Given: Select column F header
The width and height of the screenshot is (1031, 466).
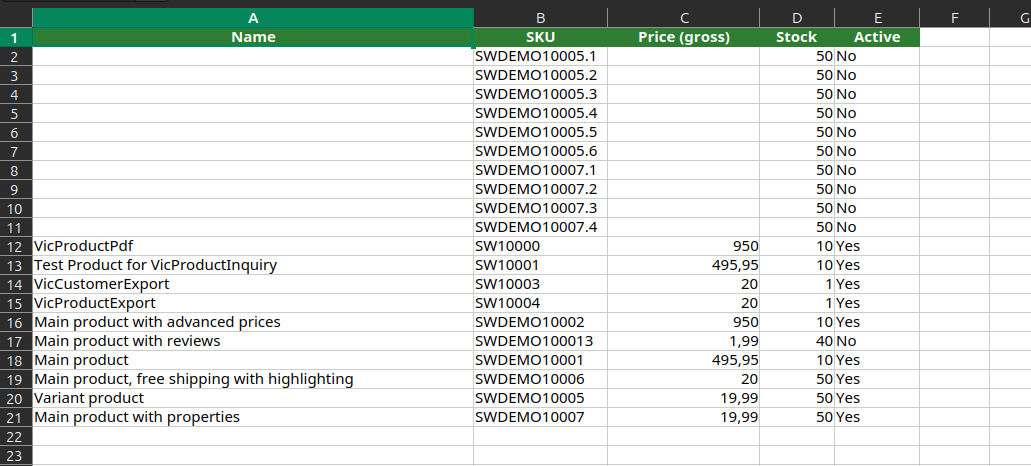Looking at the screenshot, I should [x=955, y=18].
